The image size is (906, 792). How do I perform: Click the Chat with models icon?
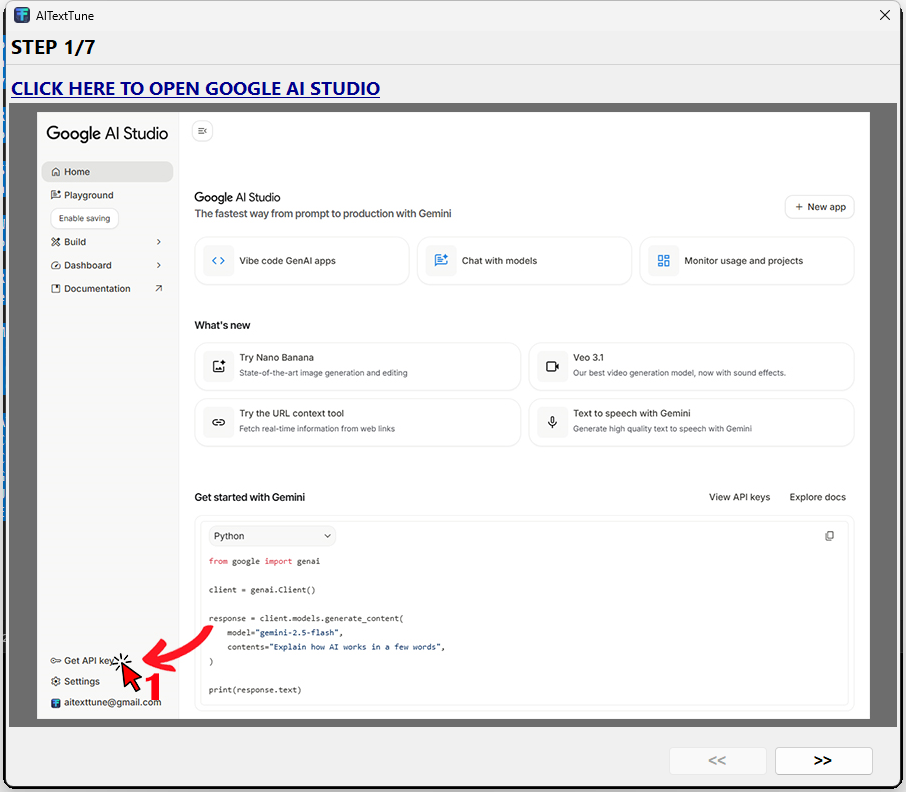(x=441, y=261)
